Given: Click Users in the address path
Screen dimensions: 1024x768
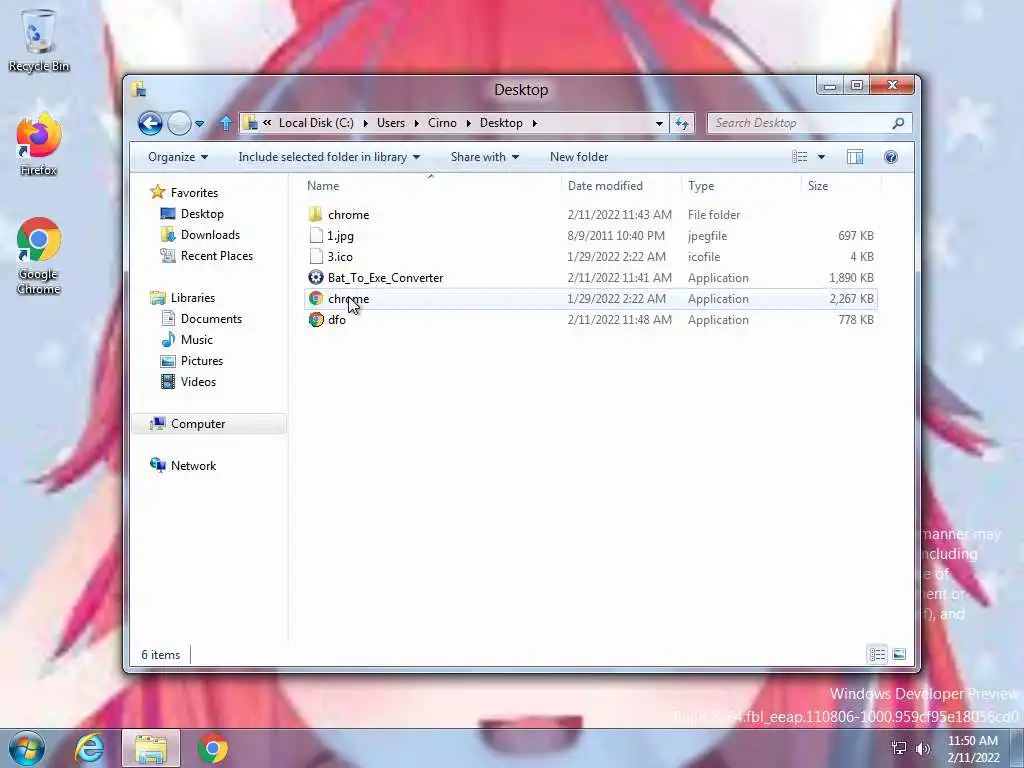Looking at the screenshot, I should (391, 123).
